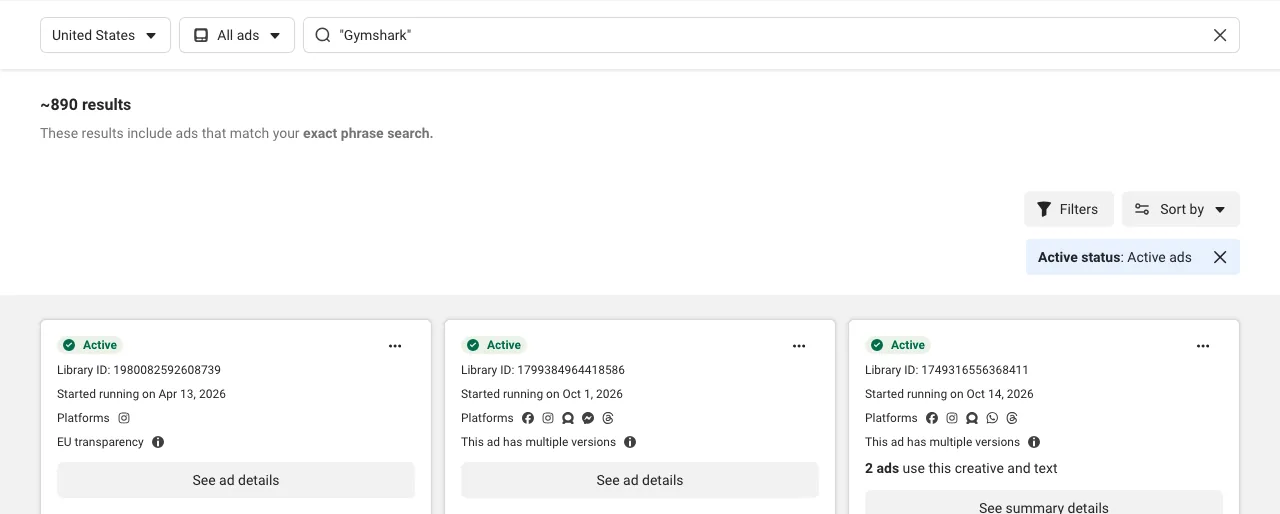Screen dimensions: 1280x514
Task: Open the All ads category dropdown
Action: pos(237,35)
